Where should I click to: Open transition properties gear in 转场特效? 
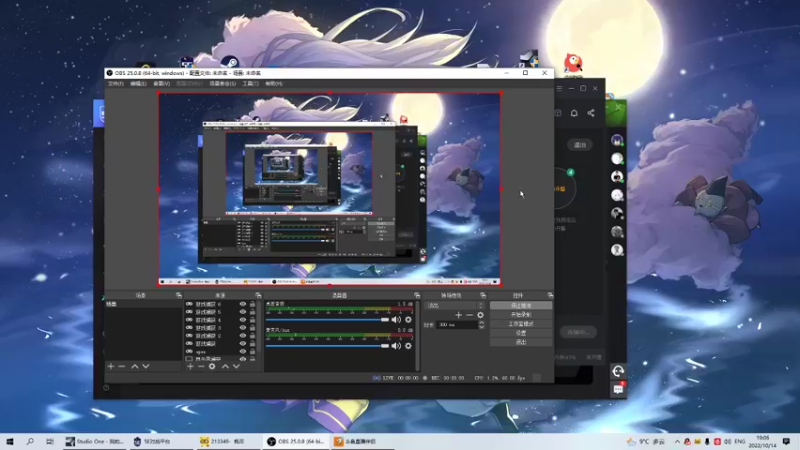click(x=480, y=315)
